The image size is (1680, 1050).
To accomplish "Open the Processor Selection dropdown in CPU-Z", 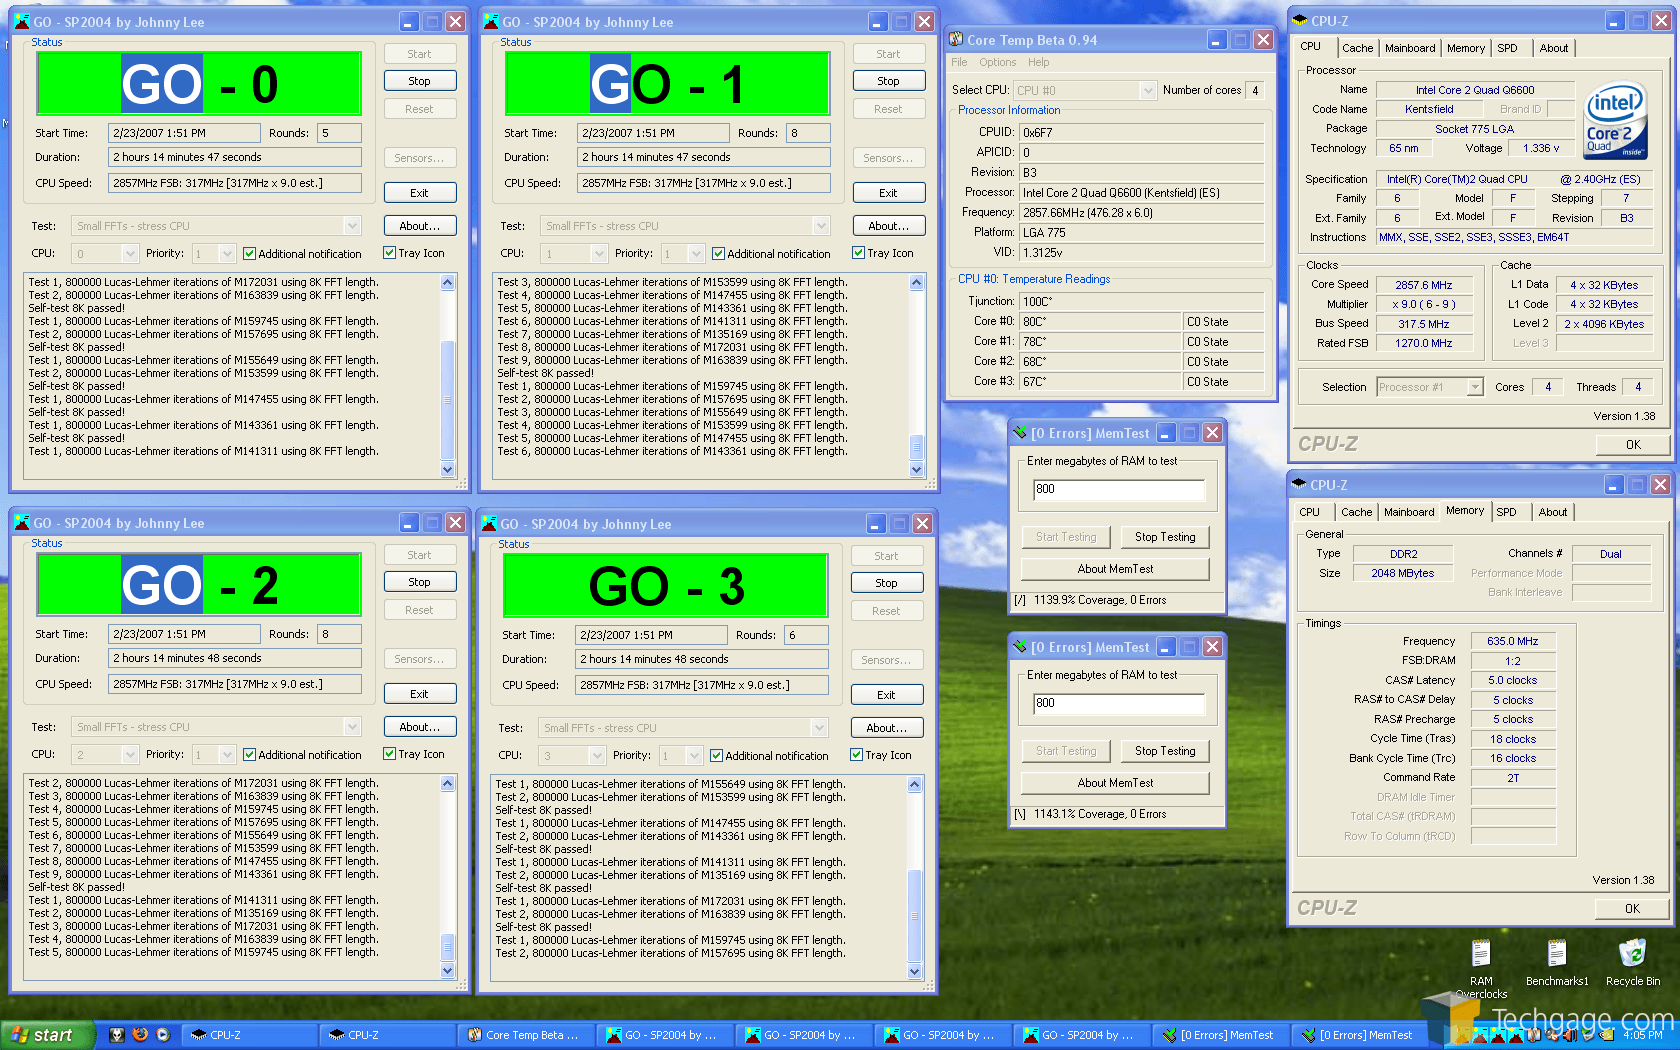I will click(x=1474, y=387).
